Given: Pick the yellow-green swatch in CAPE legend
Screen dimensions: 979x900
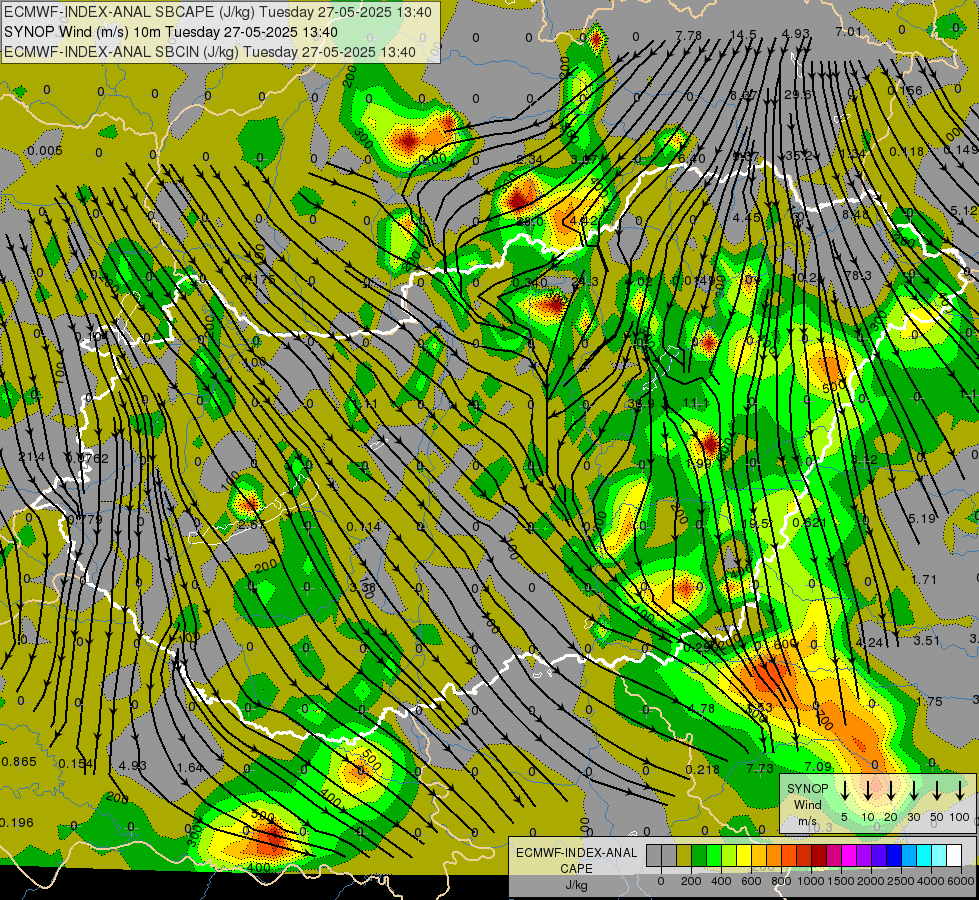Looking at the screenshot, I should [729, 856].
